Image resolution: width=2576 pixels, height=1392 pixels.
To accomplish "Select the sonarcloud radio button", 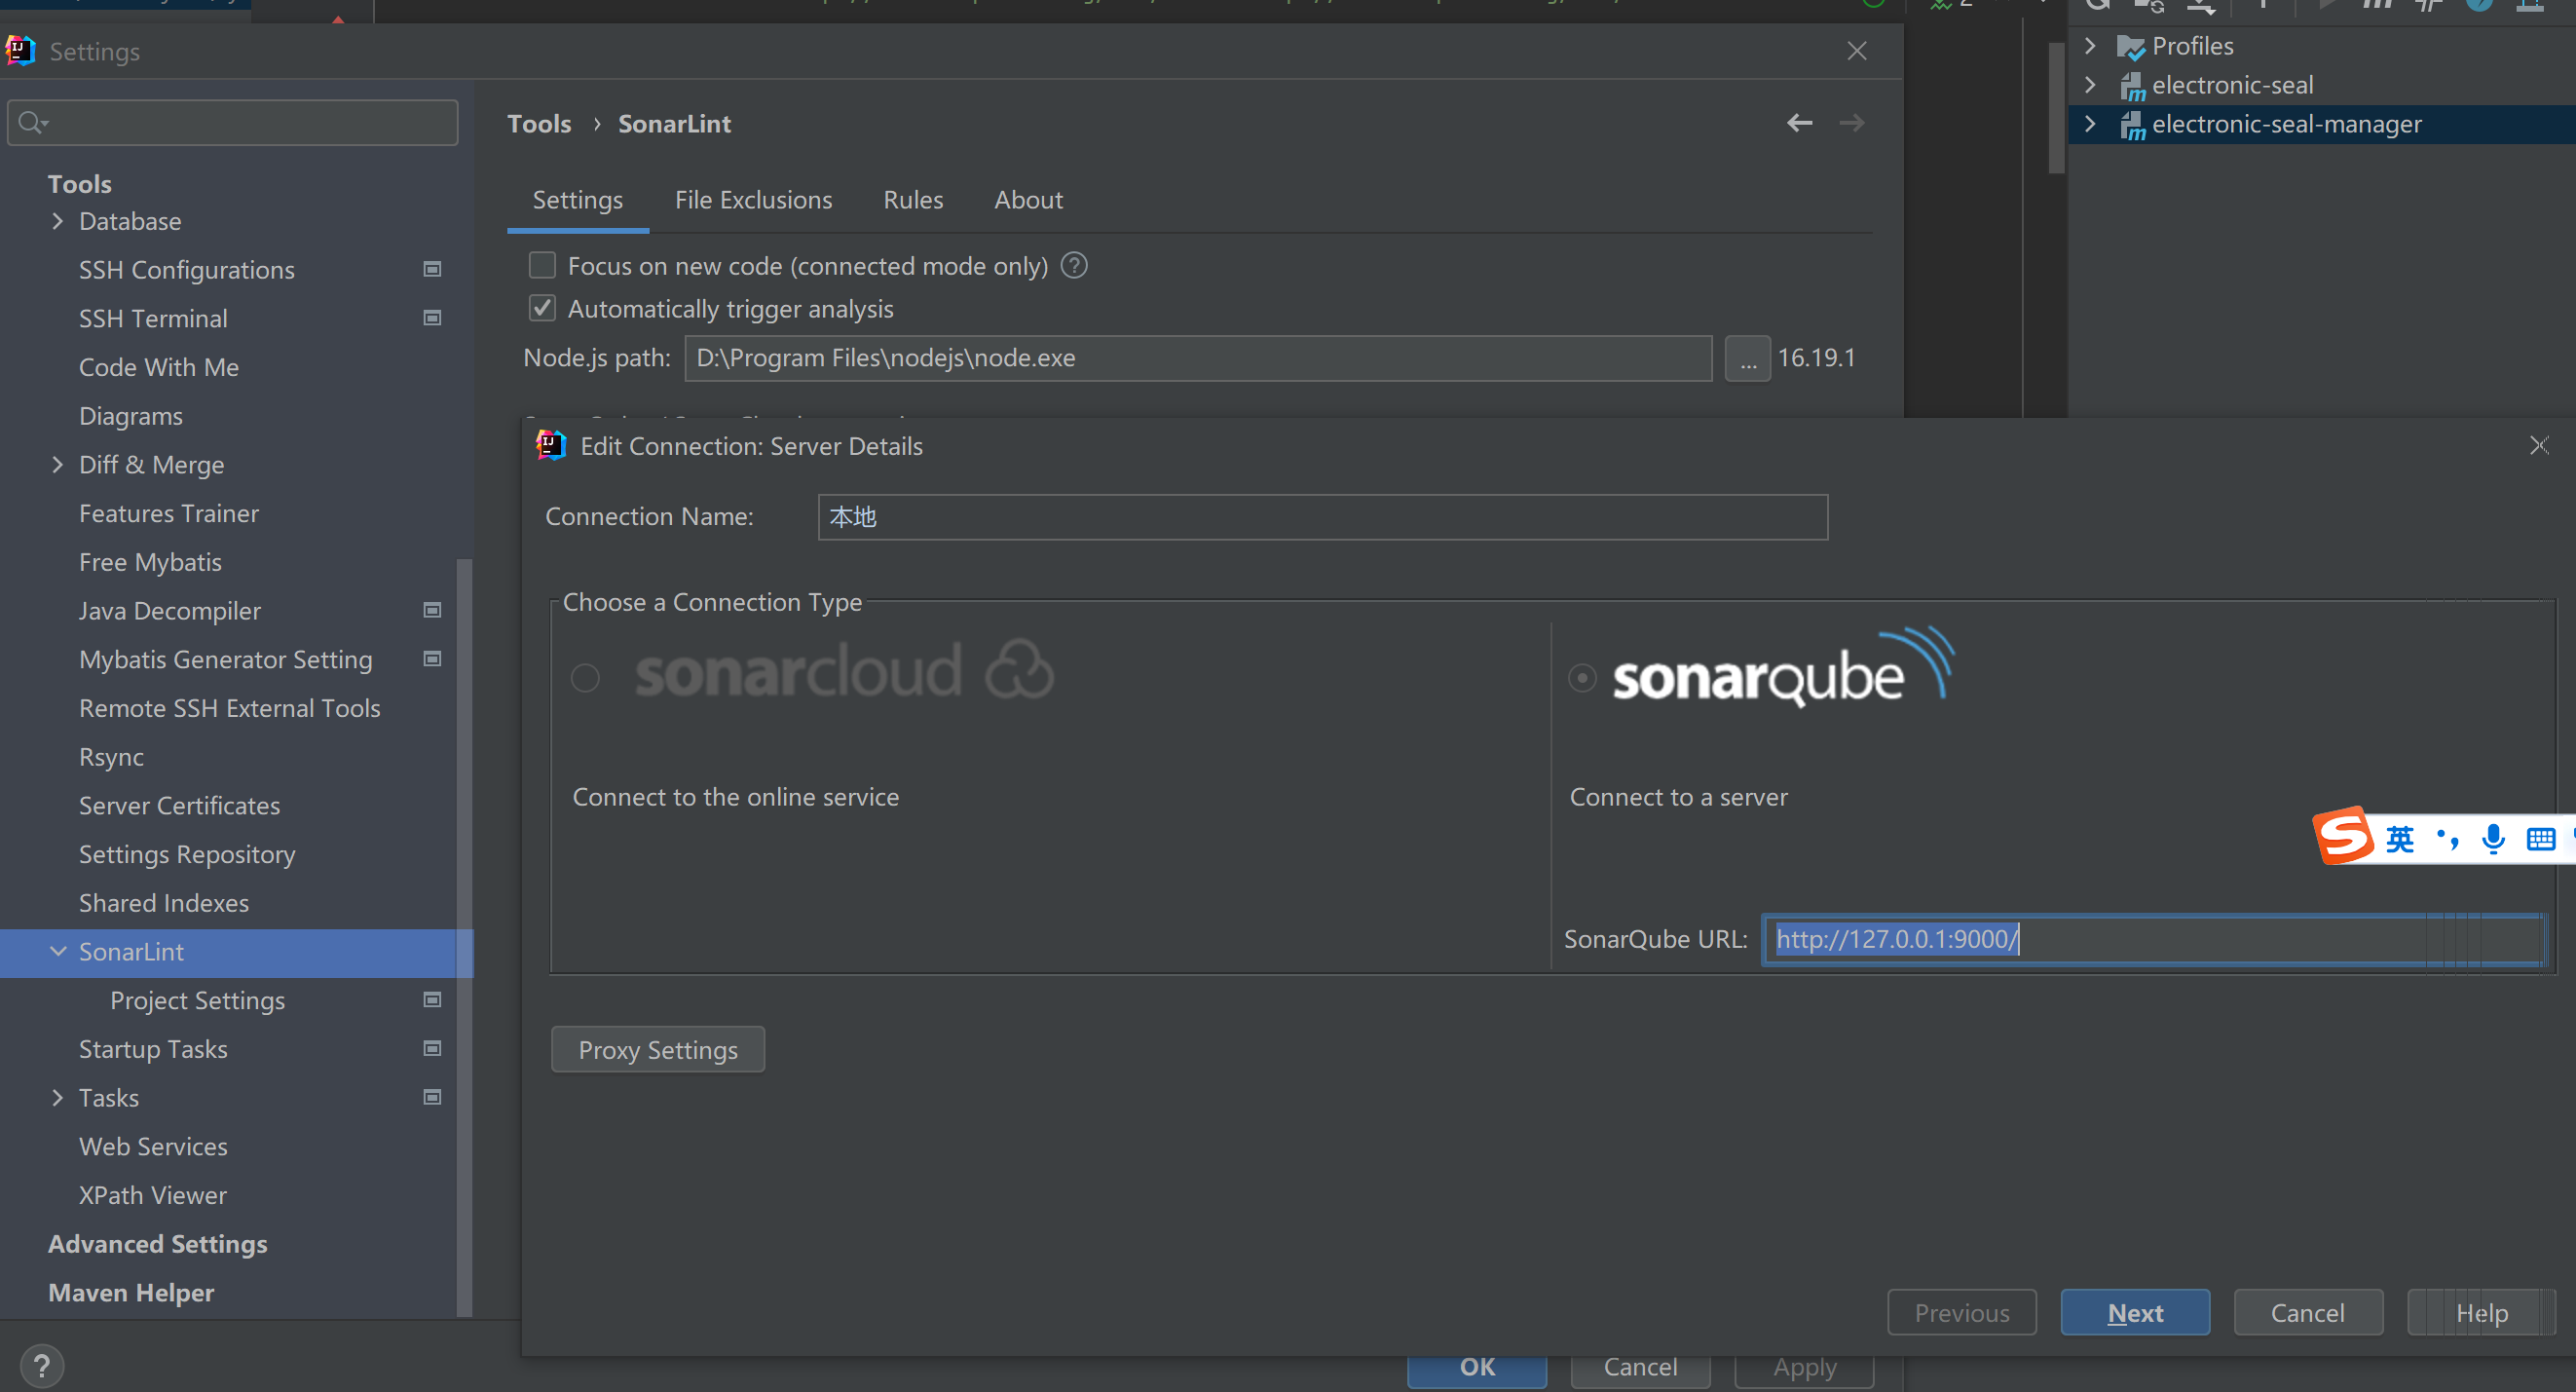I will 585,678.
